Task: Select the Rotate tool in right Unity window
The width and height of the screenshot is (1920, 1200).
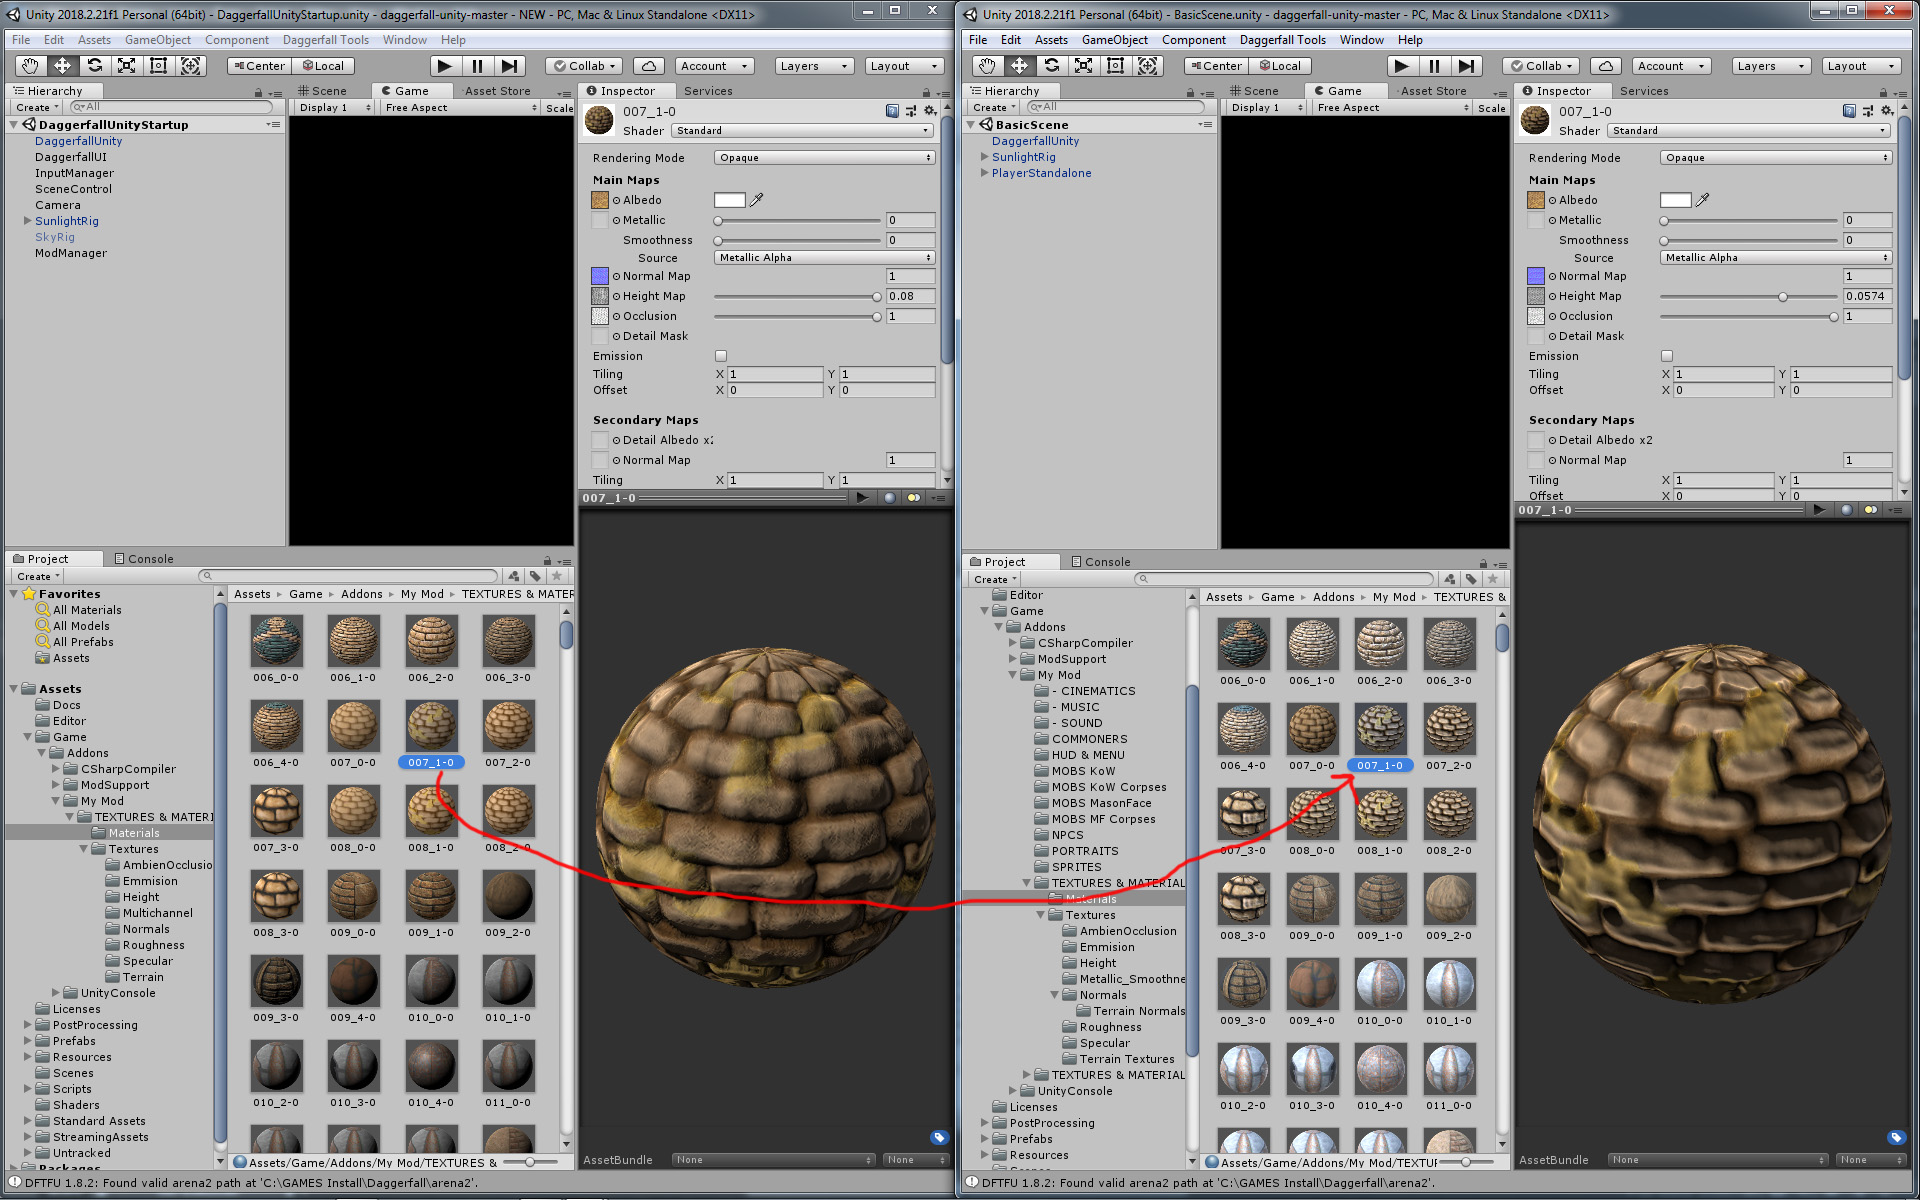Action: click(x=1051, y=66)
